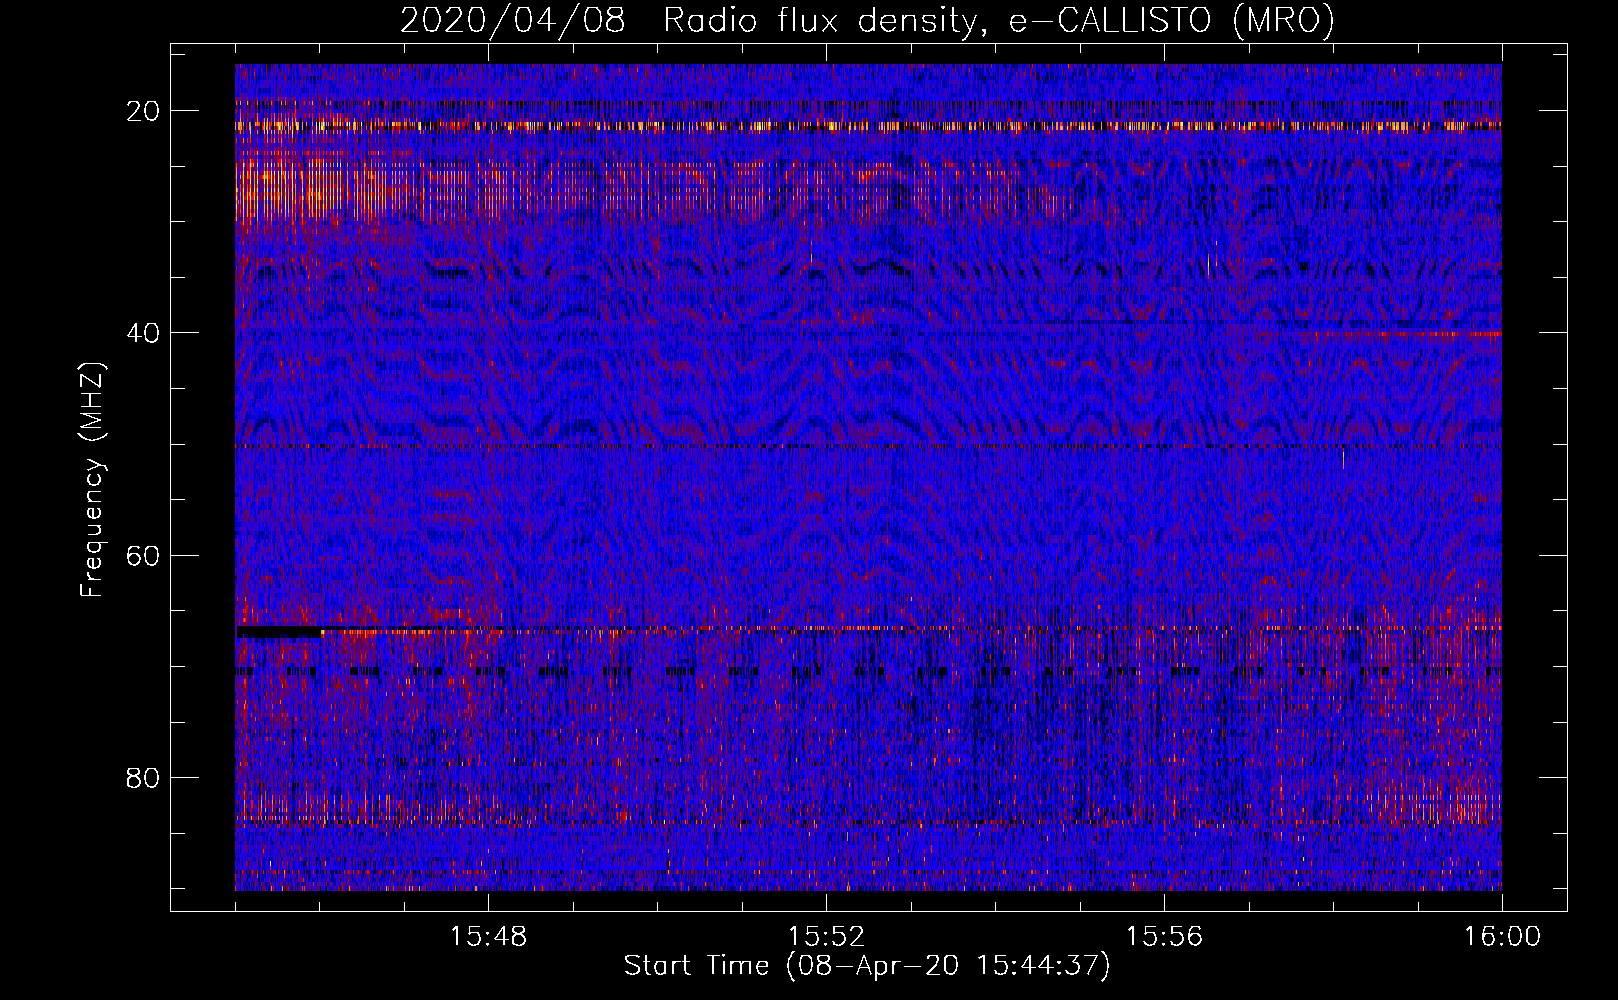Click the 15:48 time tick label

point(488,938)
